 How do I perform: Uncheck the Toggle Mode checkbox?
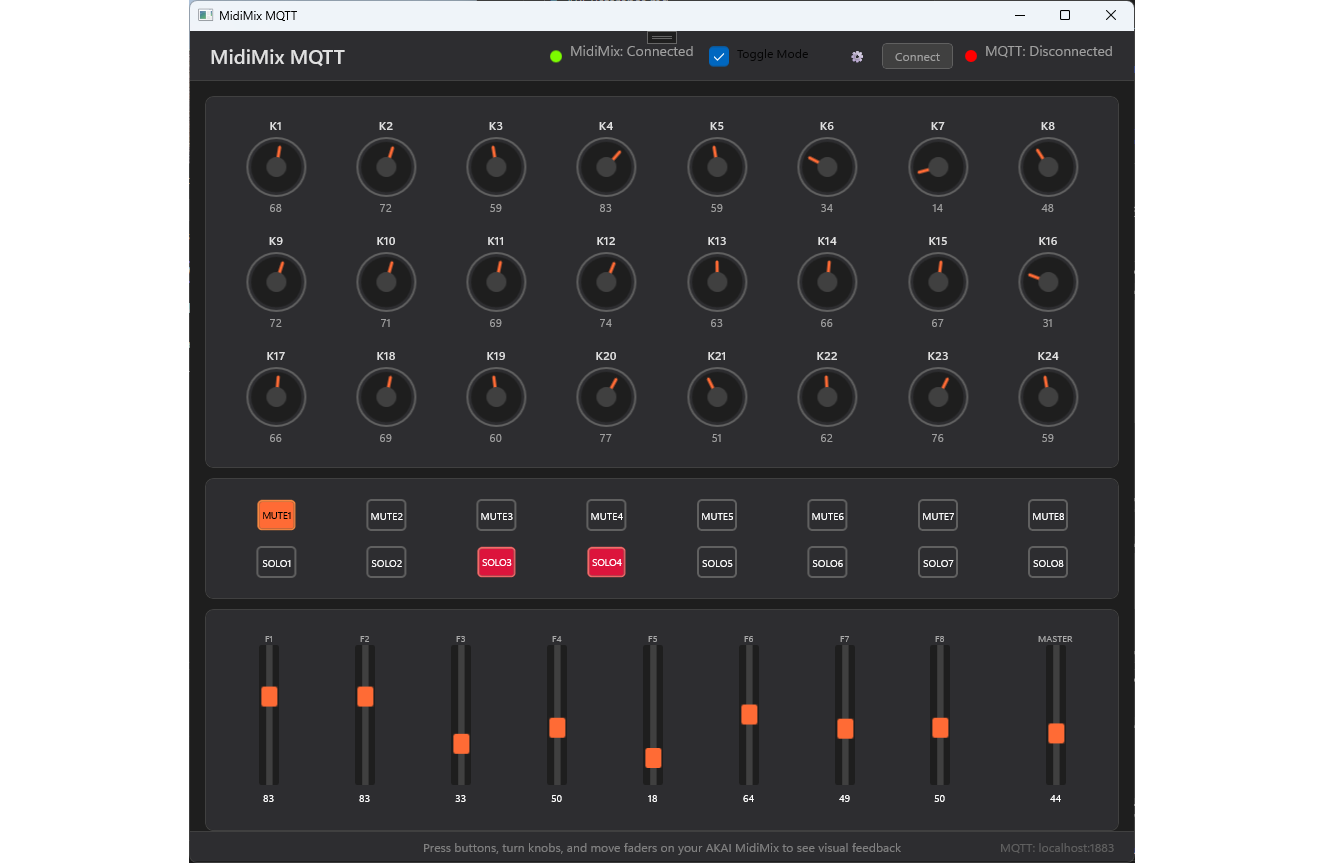coord(719,56)
